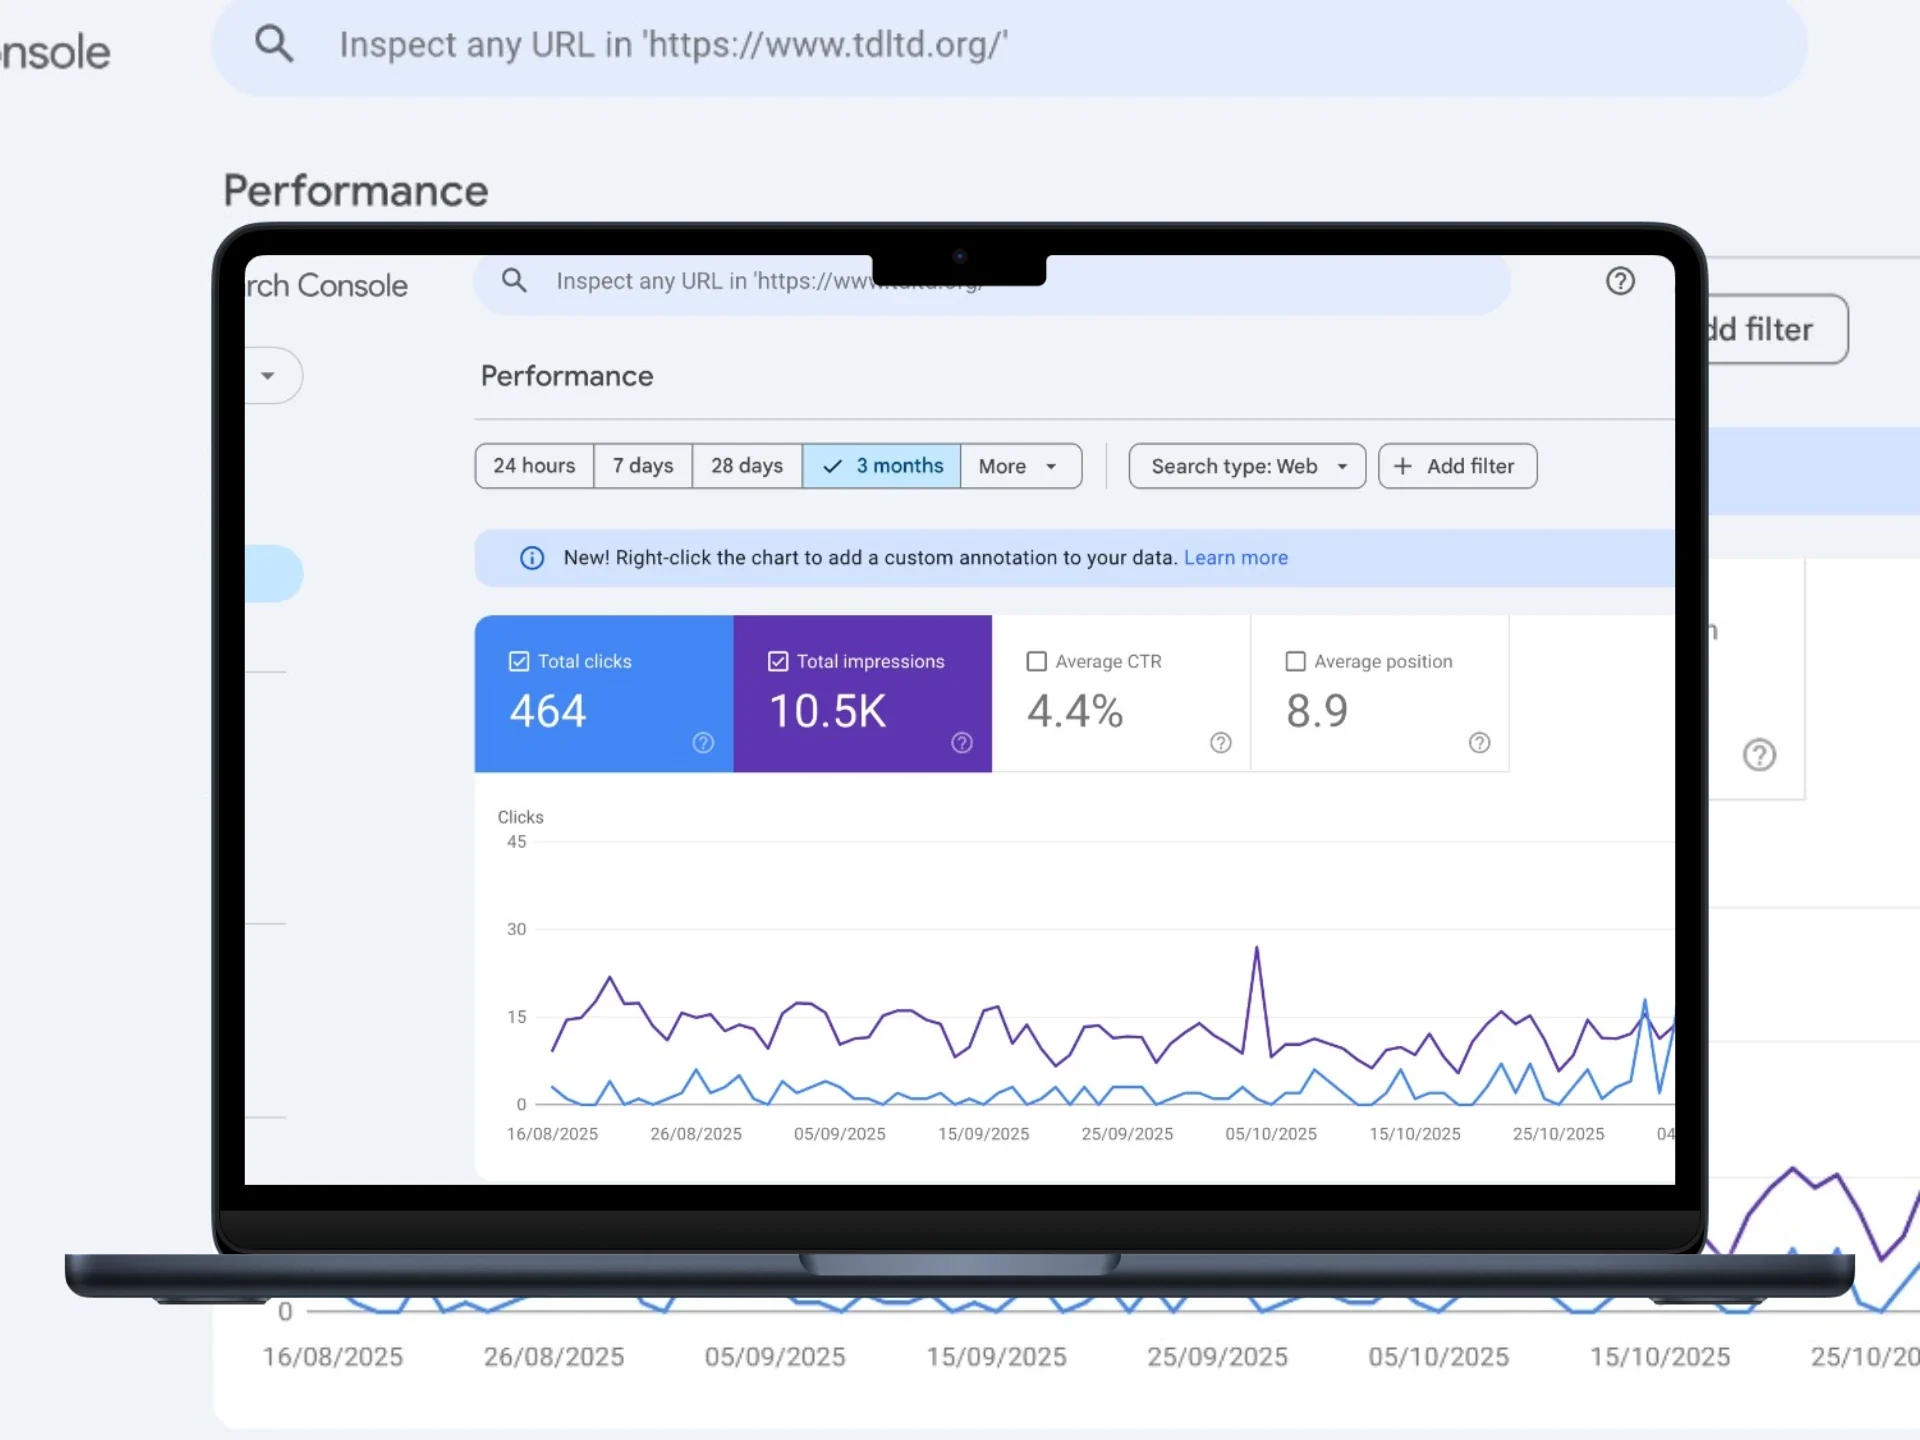This screenshot has height=1440, width=1920.
Task: Open the Search type: Web dropdown
Action: [x=1247, y=466]
